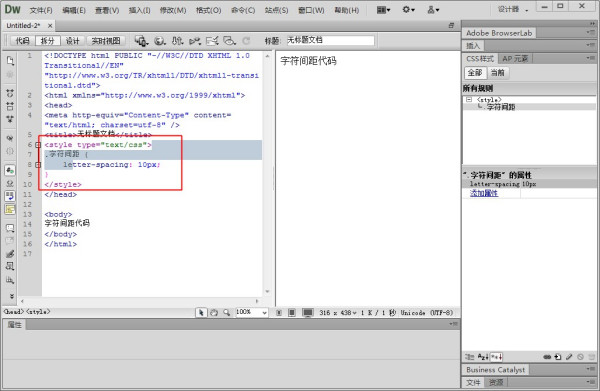Screen dimensions: 600x391
Task: Switch to 代码 code view
Action: 23,41
